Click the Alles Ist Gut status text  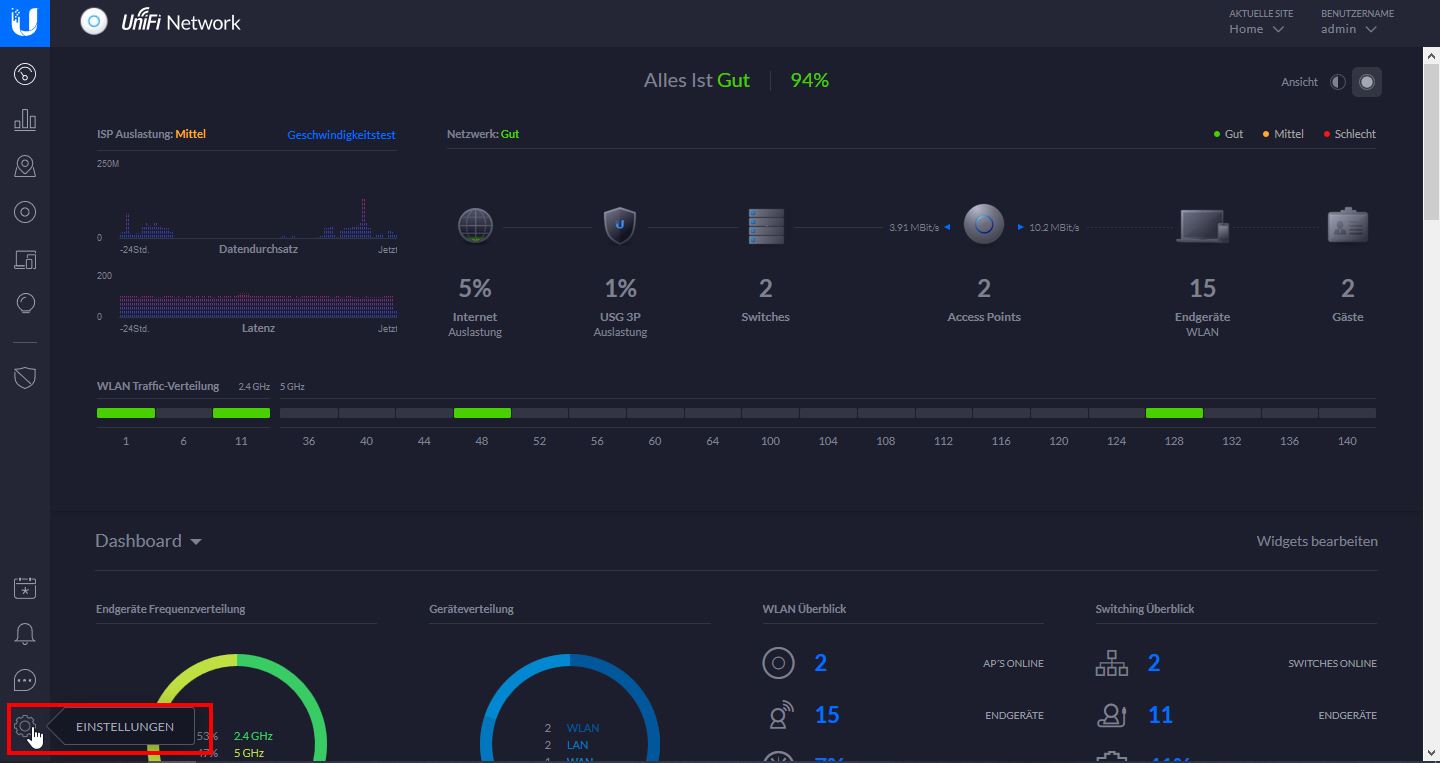click(x=696, y=80)
